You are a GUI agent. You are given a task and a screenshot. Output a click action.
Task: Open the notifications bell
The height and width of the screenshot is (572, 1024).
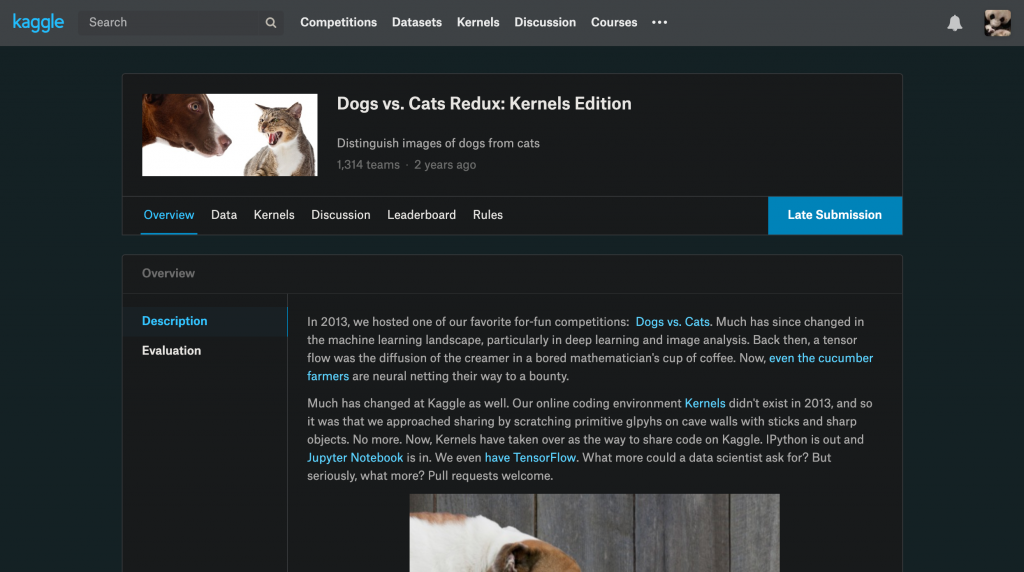954,23
